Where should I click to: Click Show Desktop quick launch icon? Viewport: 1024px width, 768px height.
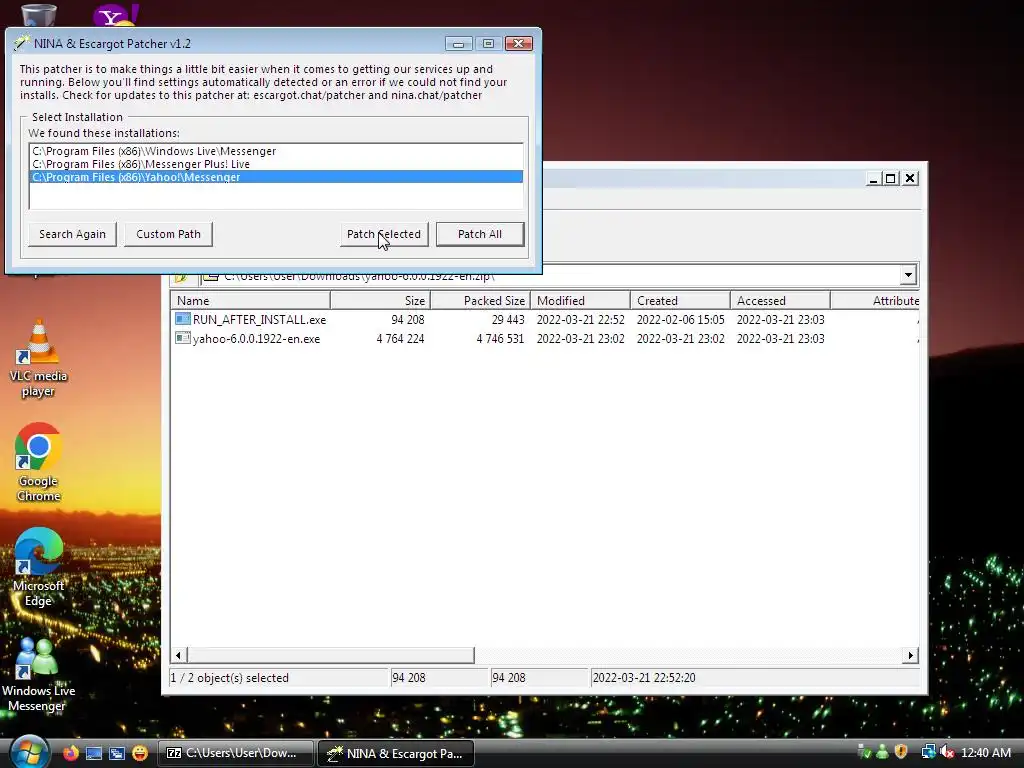[x=94, y=753]
